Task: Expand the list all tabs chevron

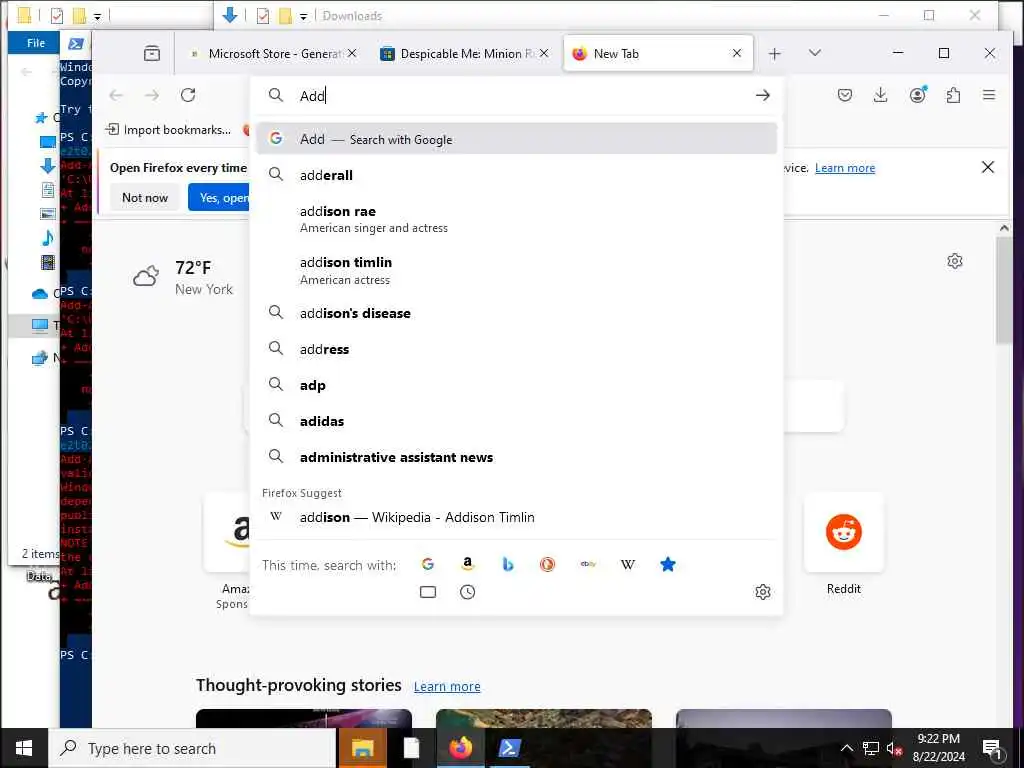Action: coord(814,53)
